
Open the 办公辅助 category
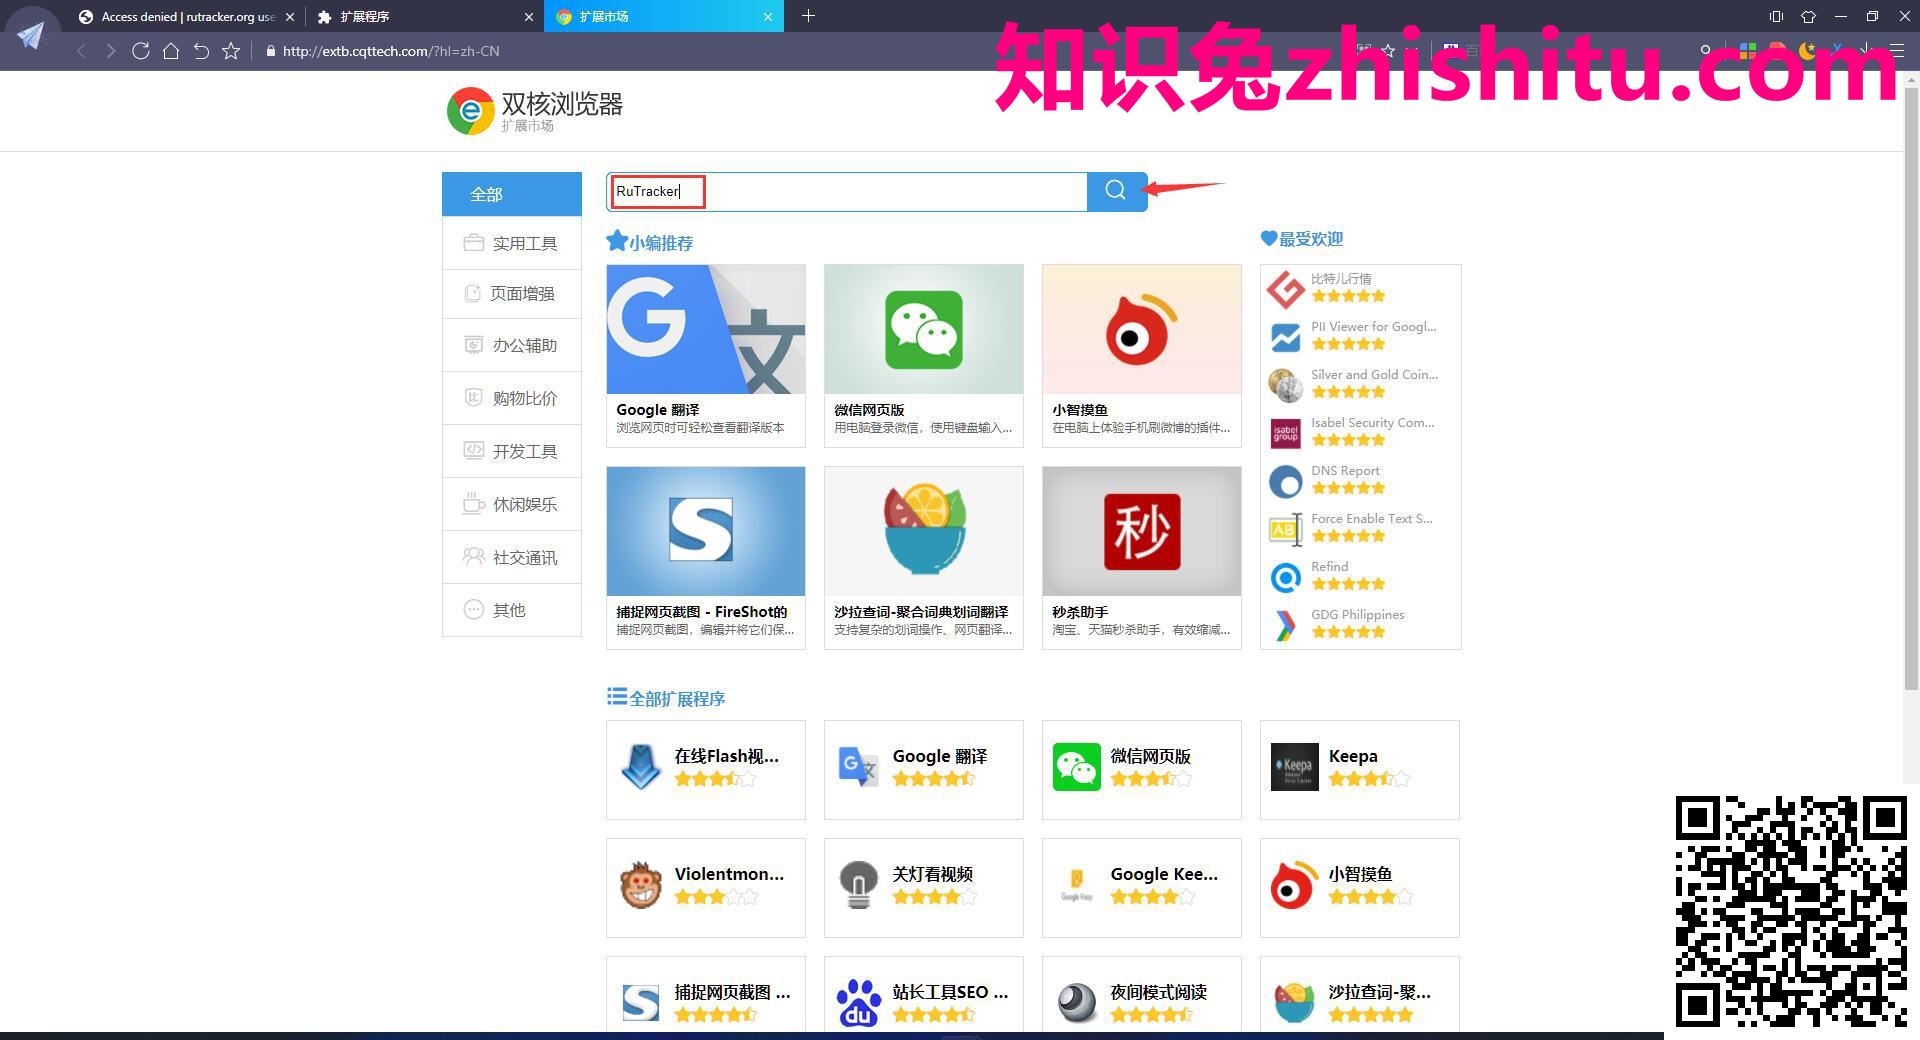(511, 345)
